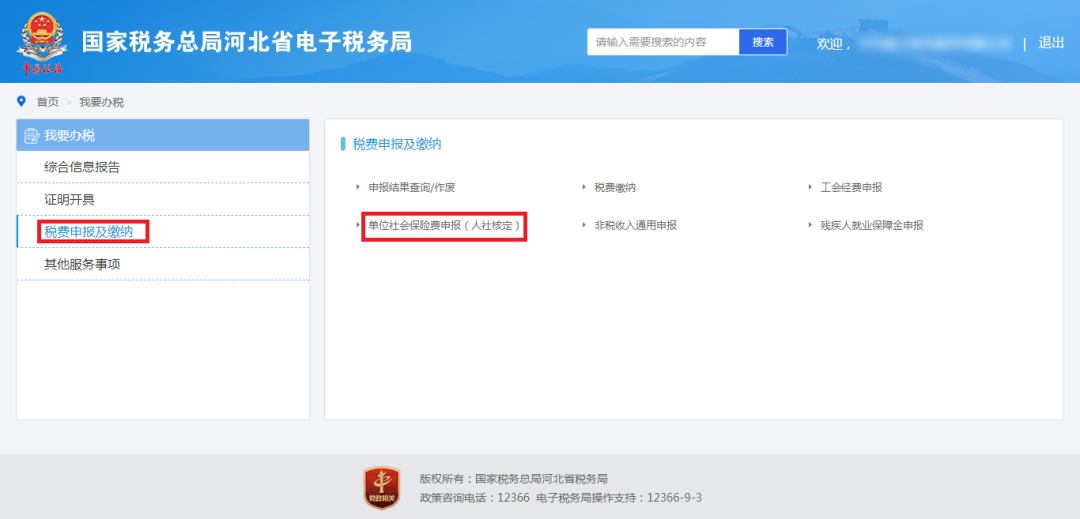Click the 税费申报及缴纳 panel heading
This screenshot has height=519, width=1080.
(397, 144)
